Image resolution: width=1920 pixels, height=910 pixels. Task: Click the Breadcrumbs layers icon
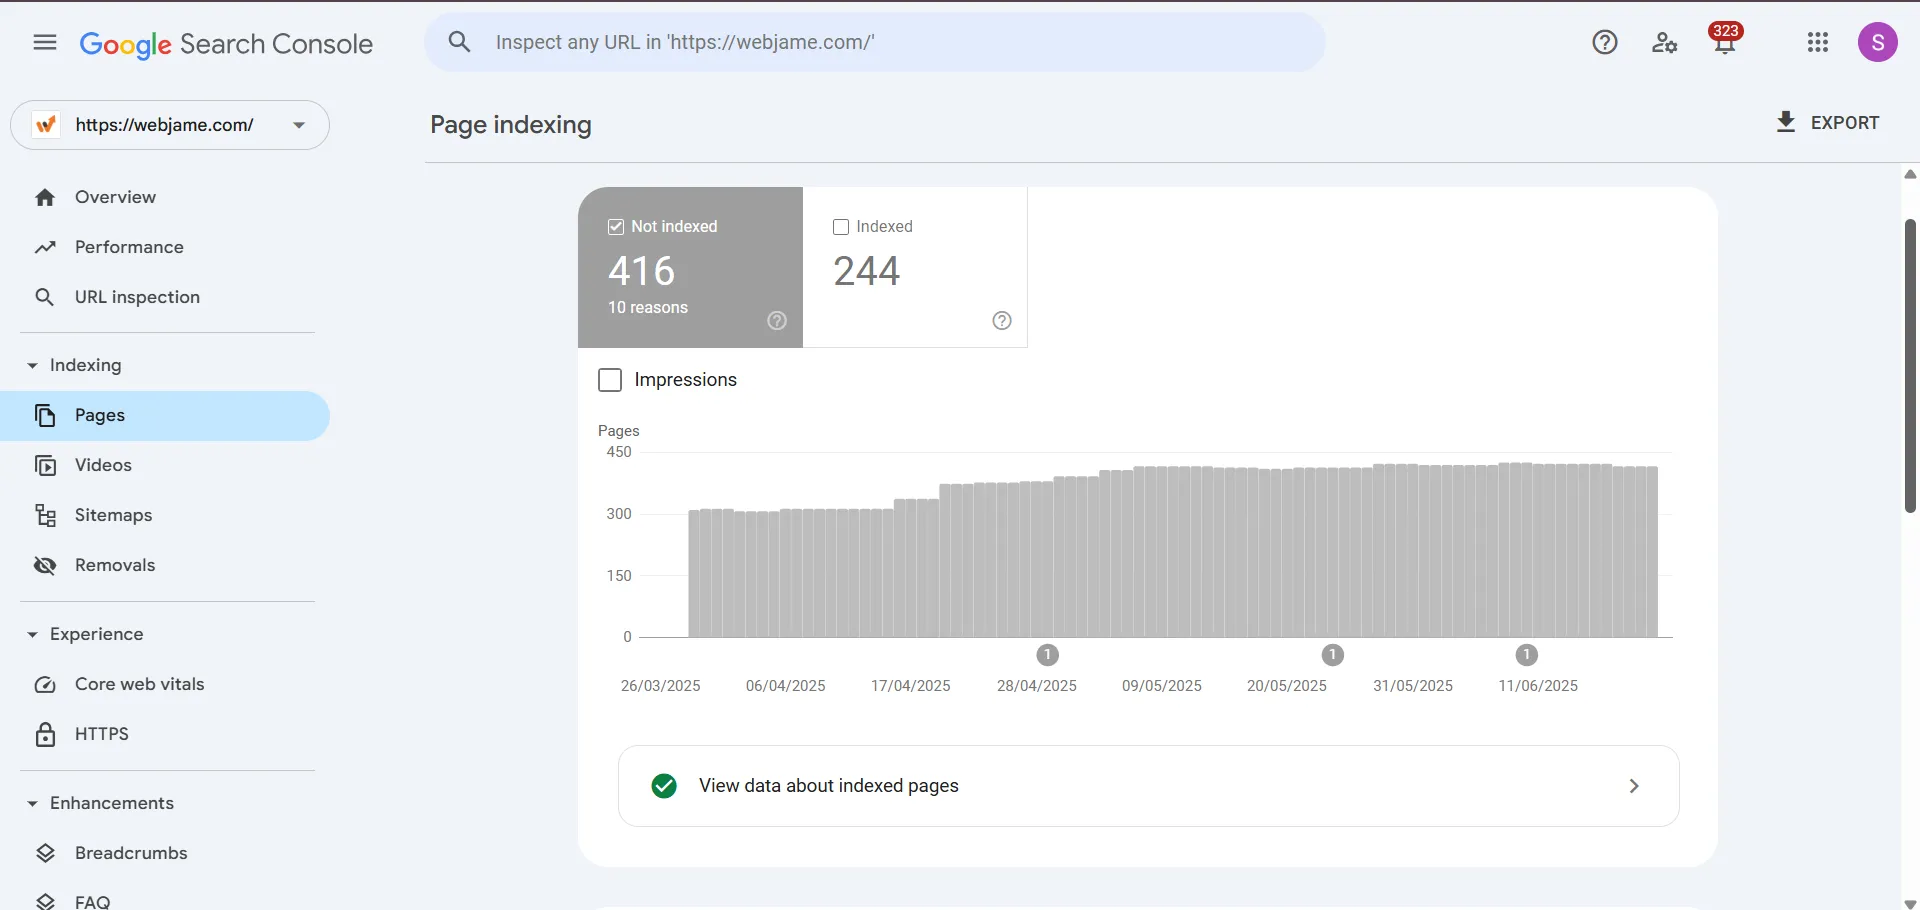(x=45, y=853)
